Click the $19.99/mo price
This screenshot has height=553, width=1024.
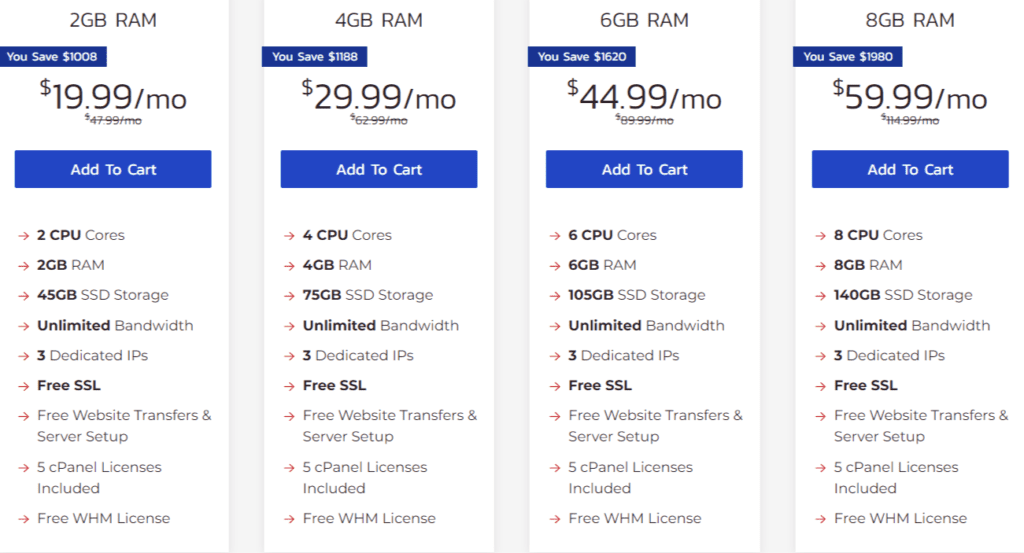113,96
